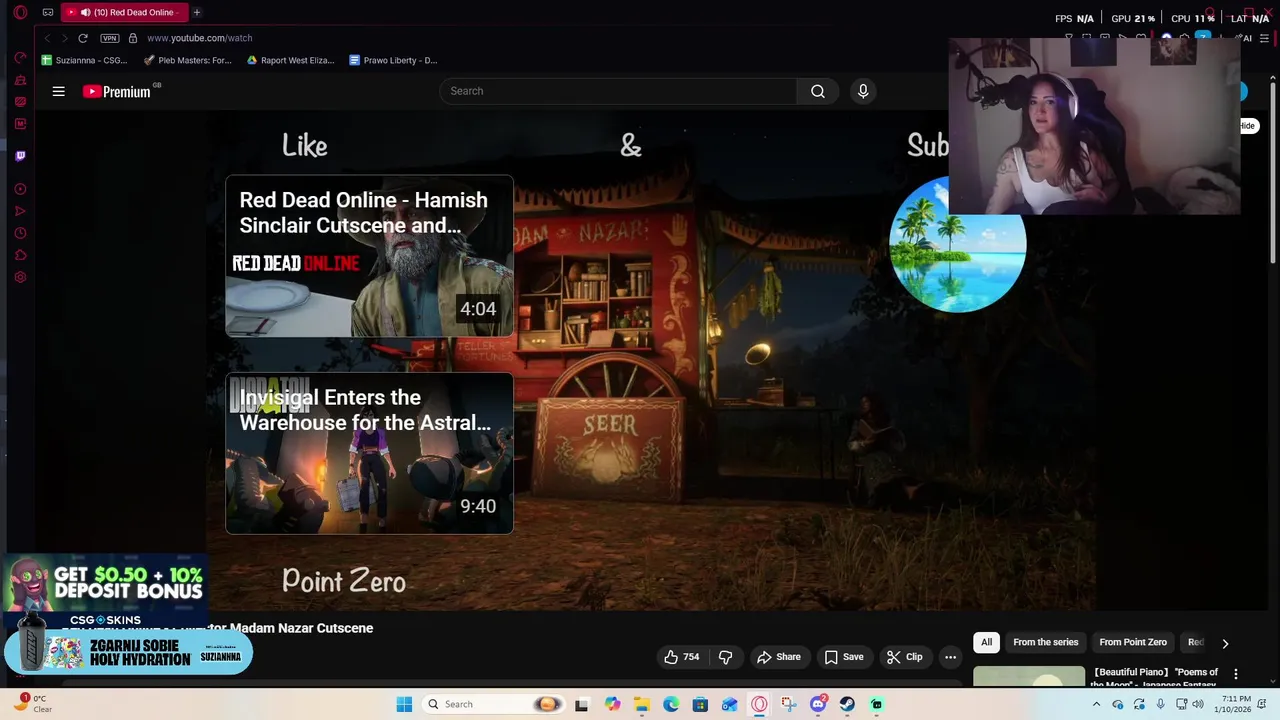Open the Prawo Liberty bookmark
The width and height of the screenshot is (1280, 720).
point(393,60)
